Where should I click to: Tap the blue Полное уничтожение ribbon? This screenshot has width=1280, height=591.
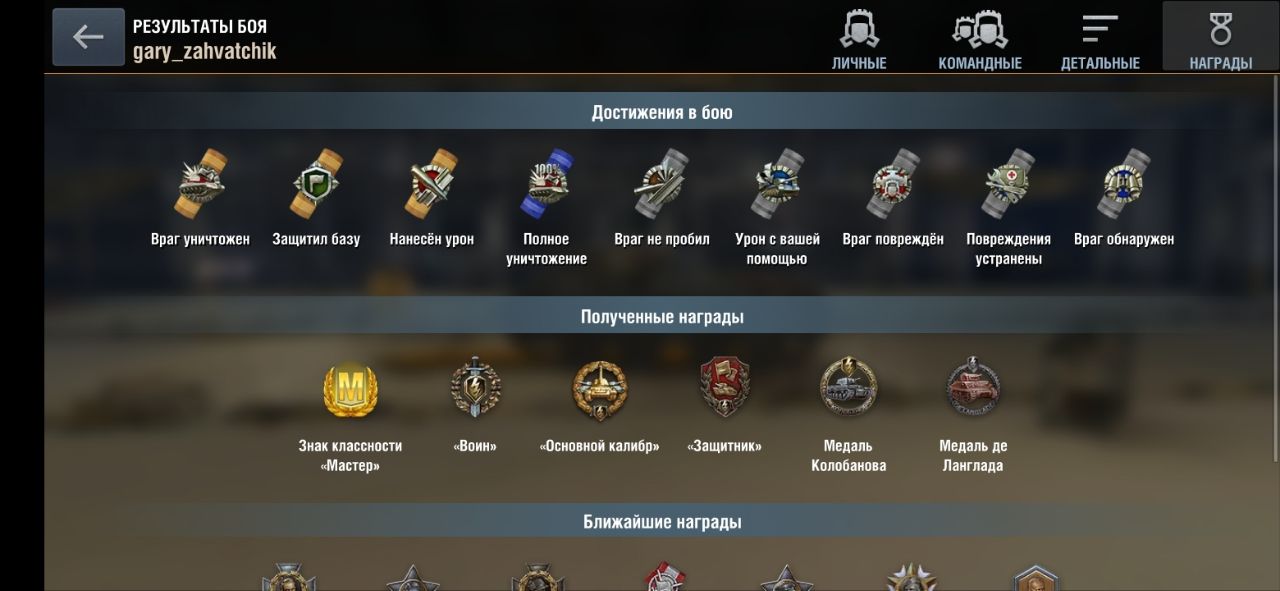click(x=546, y=184)
